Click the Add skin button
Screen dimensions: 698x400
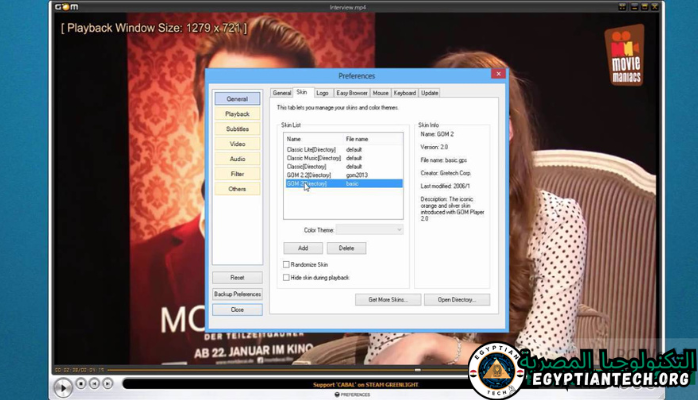(x=303, y=248)
